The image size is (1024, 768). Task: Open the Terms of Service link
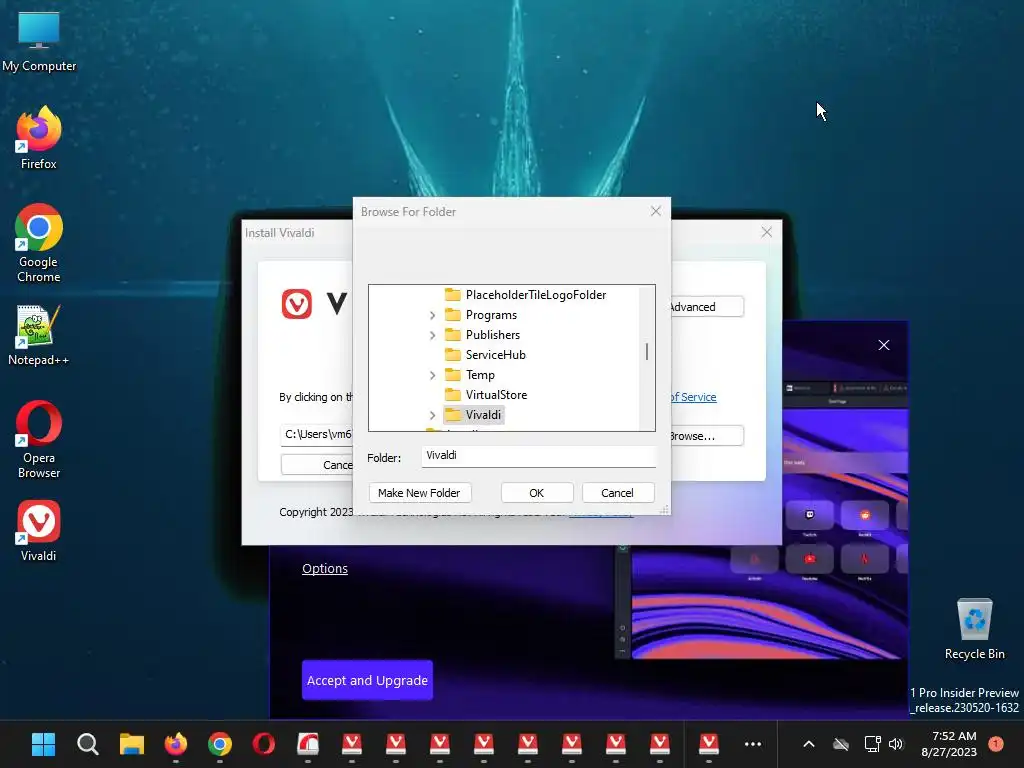[x=694, y=397]
